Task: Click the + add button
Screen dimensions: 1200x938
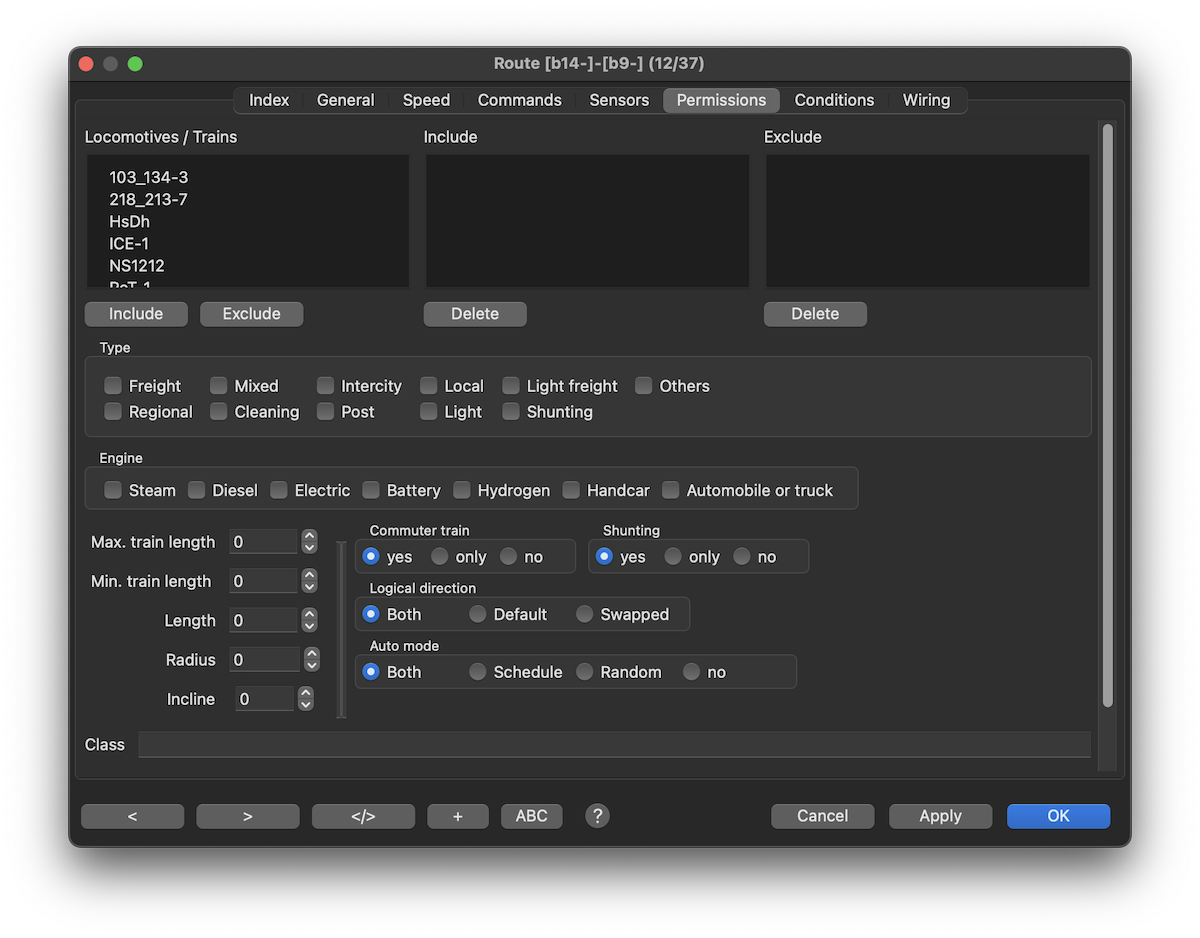Action: click(x=458, y=816)
